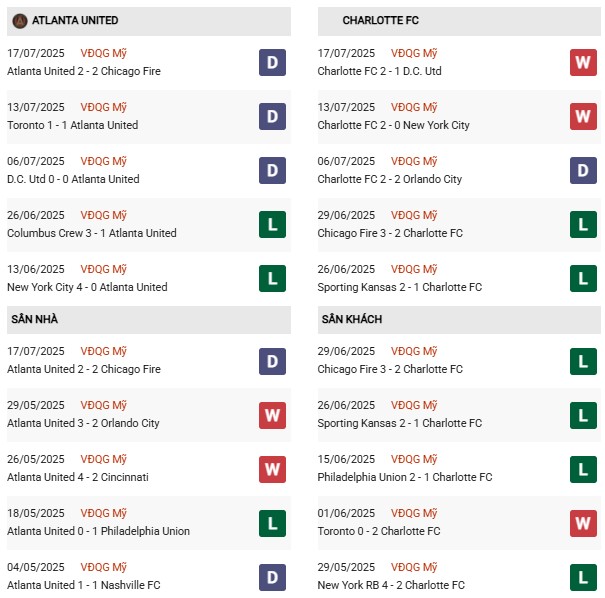Open the CHARLOTTE FC section header
Viewport: 605px width, 598px height.
(379, 20)
